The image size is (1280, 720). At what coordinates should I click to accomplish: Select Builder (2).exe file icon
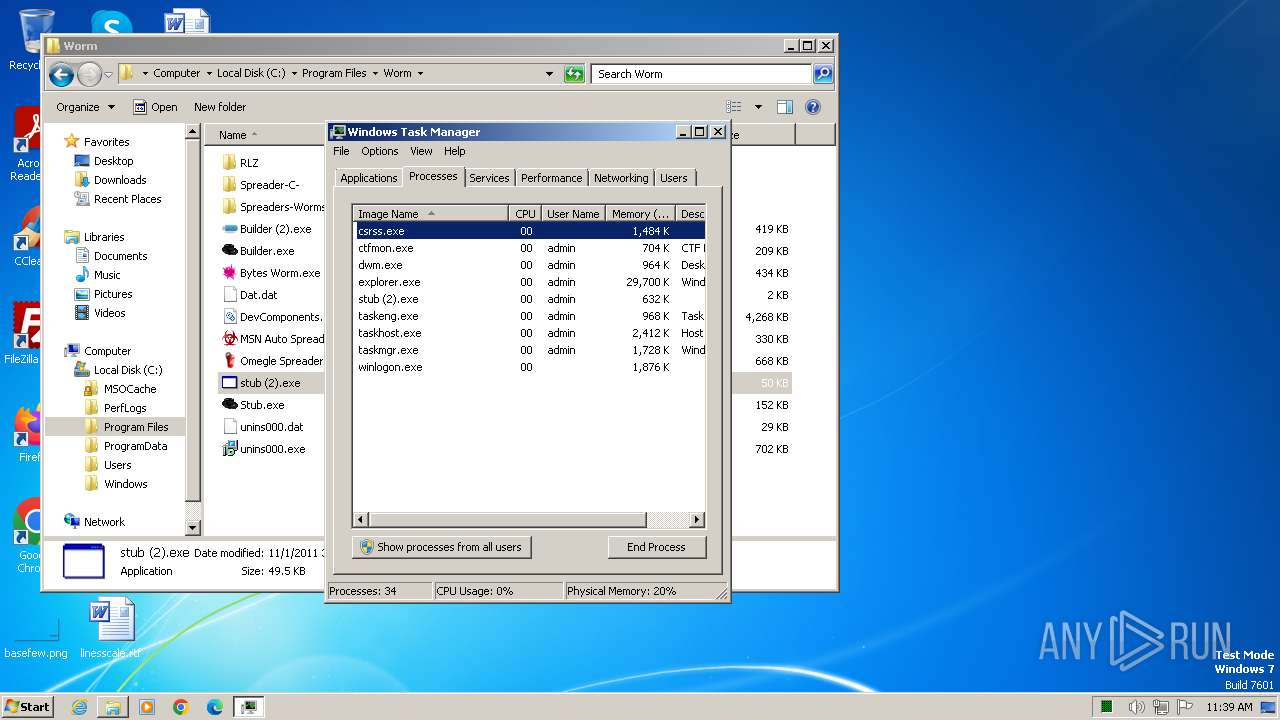229,229
